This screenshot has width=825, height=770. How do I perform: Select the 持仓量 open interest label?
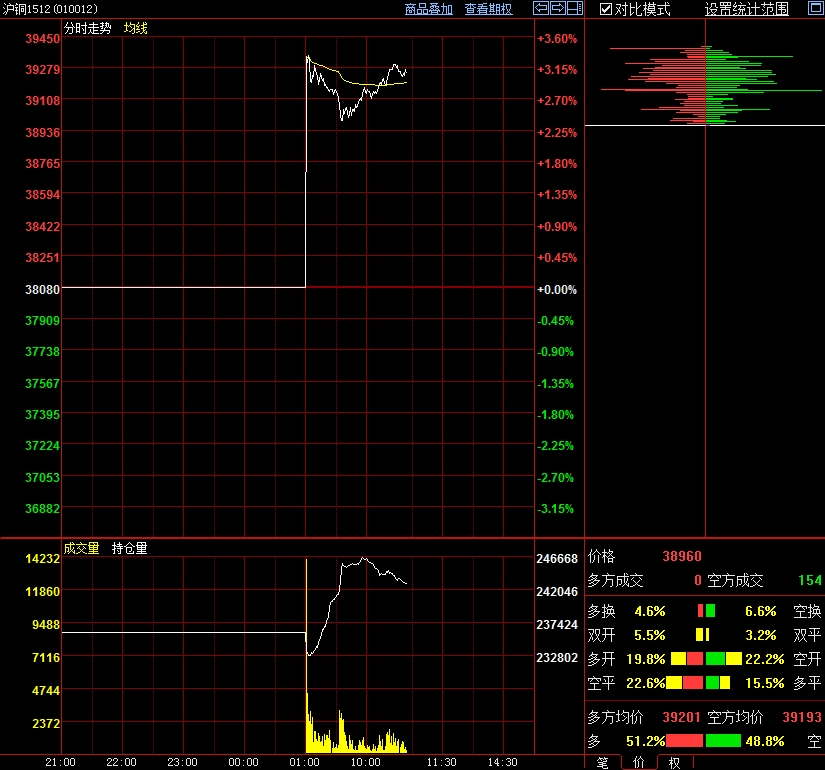click(x=130, y=548)
